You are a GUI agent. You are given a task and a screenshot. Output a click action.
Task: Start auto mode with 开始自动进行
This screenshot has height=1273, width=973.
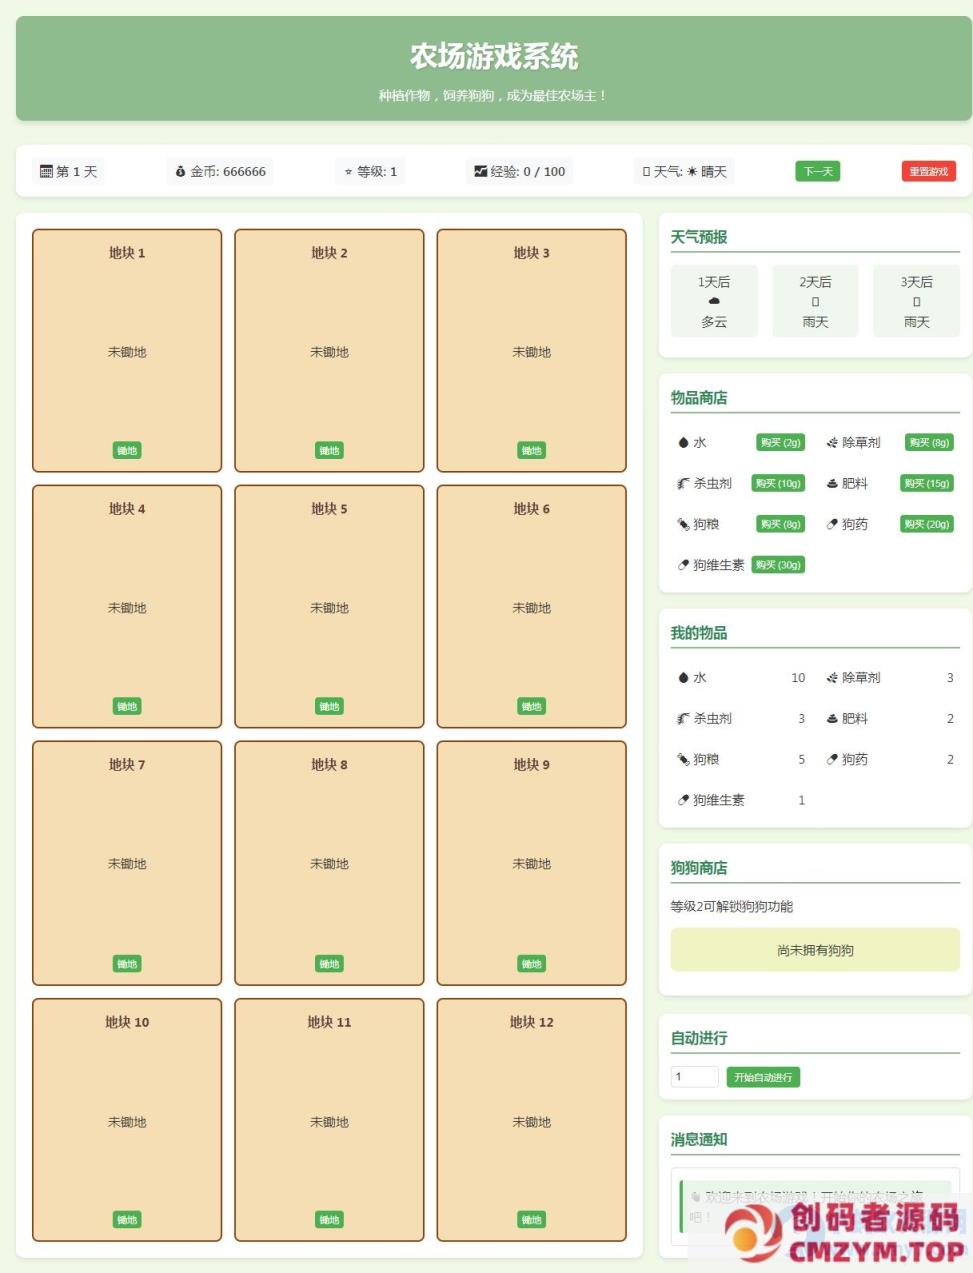pos(763,1077)
